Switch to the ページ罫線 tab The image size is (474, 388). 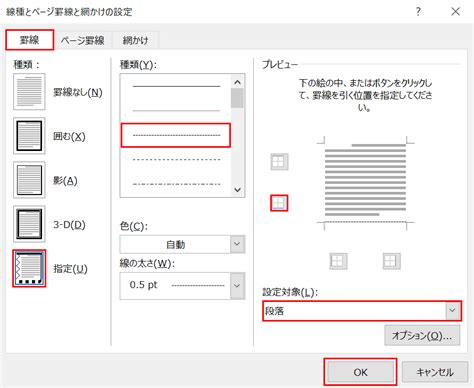[83, 41]
